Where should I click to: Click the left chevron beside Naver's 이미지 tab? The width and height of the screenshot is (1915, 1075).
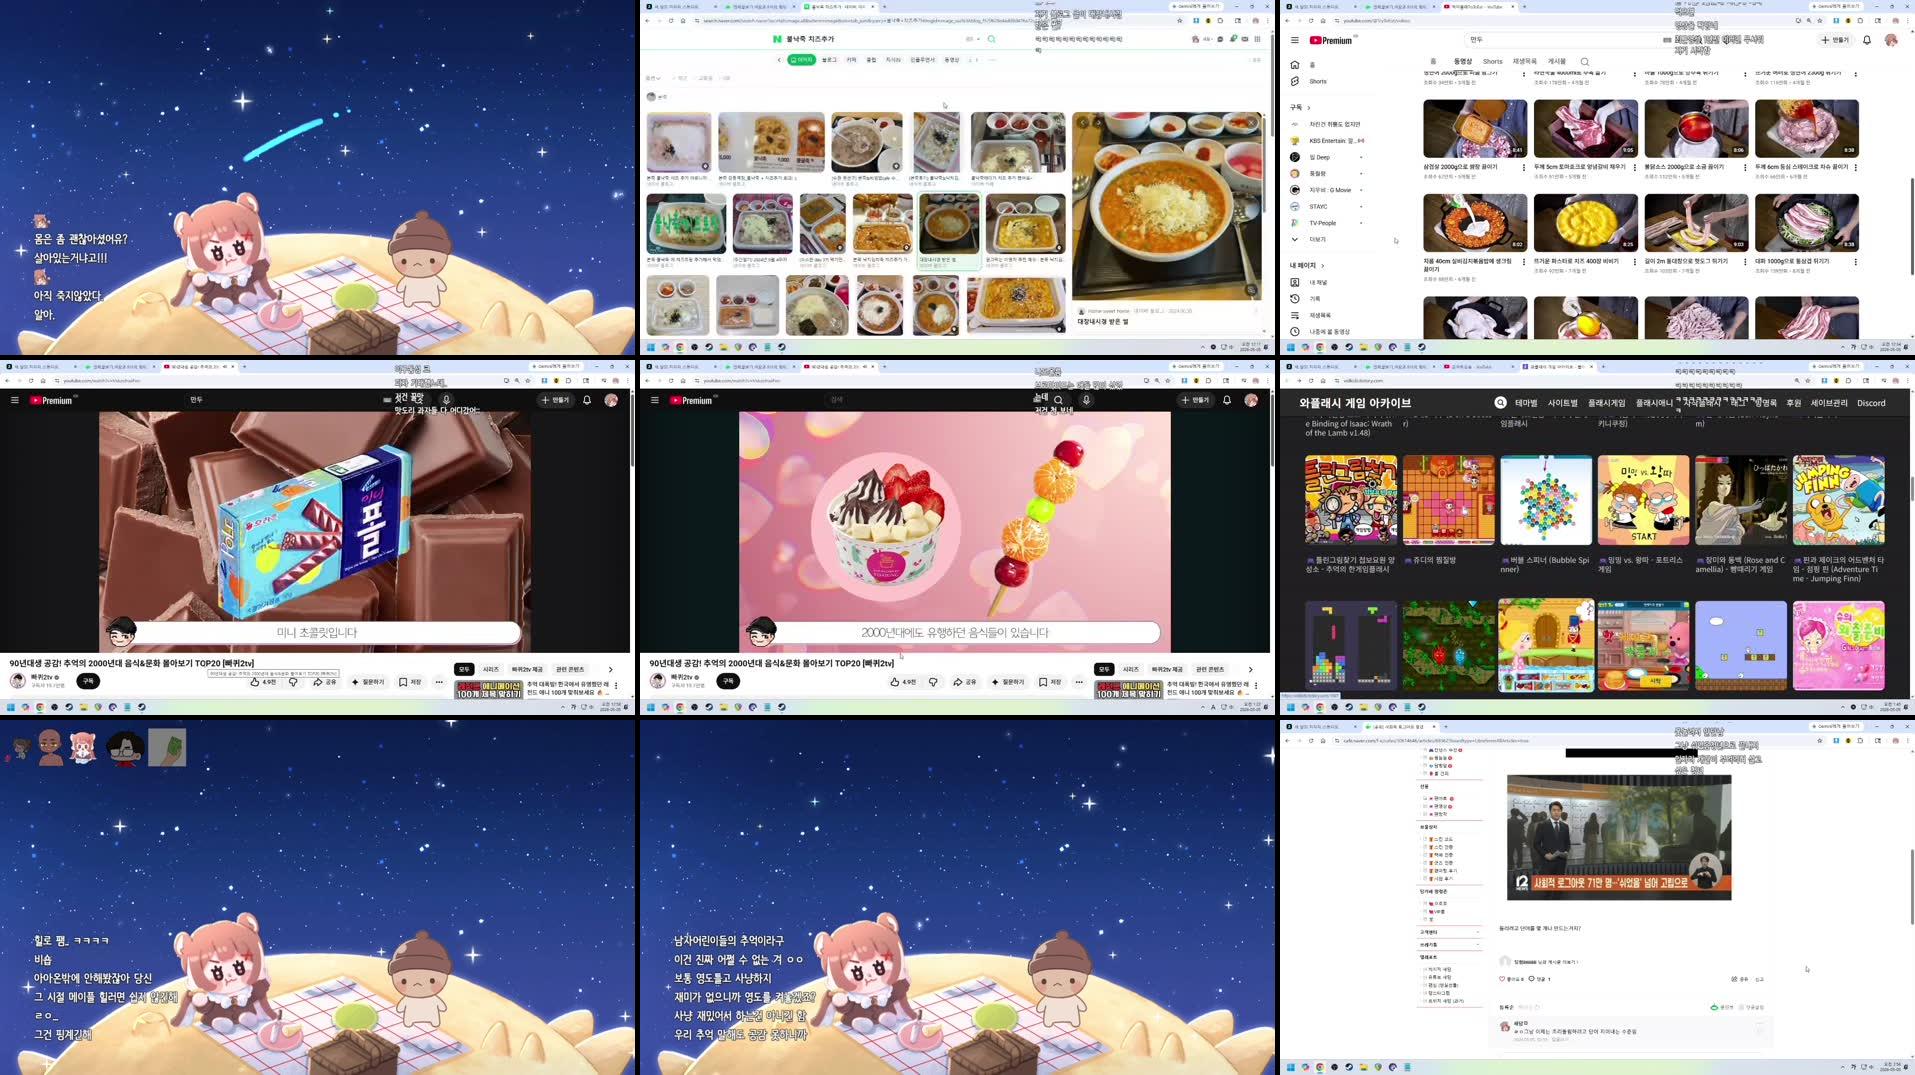click(779, 60)
